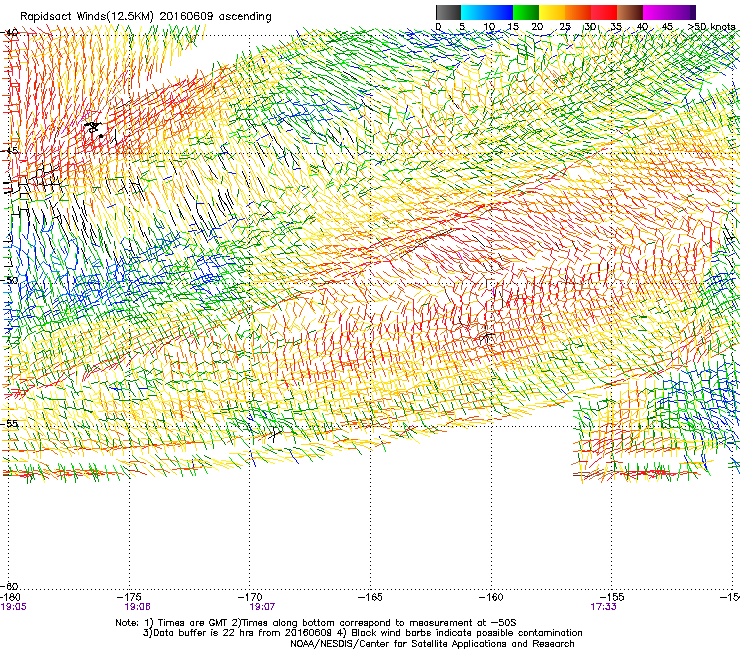Click the purple time stamp 19:06
Viewport: 740px width, 650px height.
137,607
